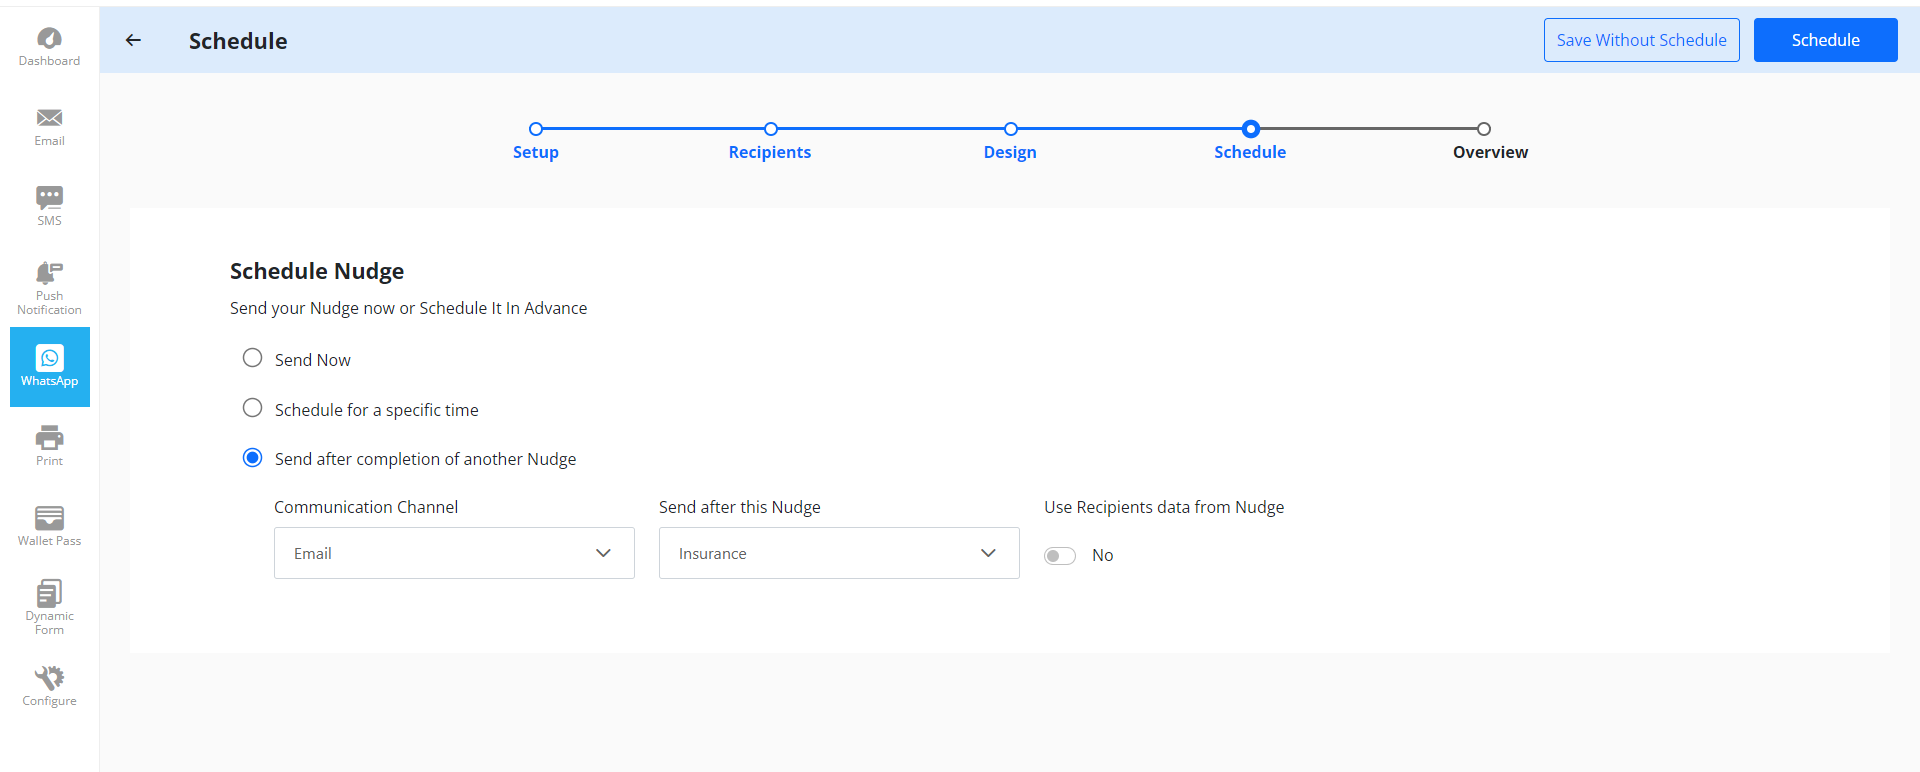This screenshot has width=1920, height=772.
Task: Open the Print sidebar icon
Action: pyautogui.click(x=49, y=447)
